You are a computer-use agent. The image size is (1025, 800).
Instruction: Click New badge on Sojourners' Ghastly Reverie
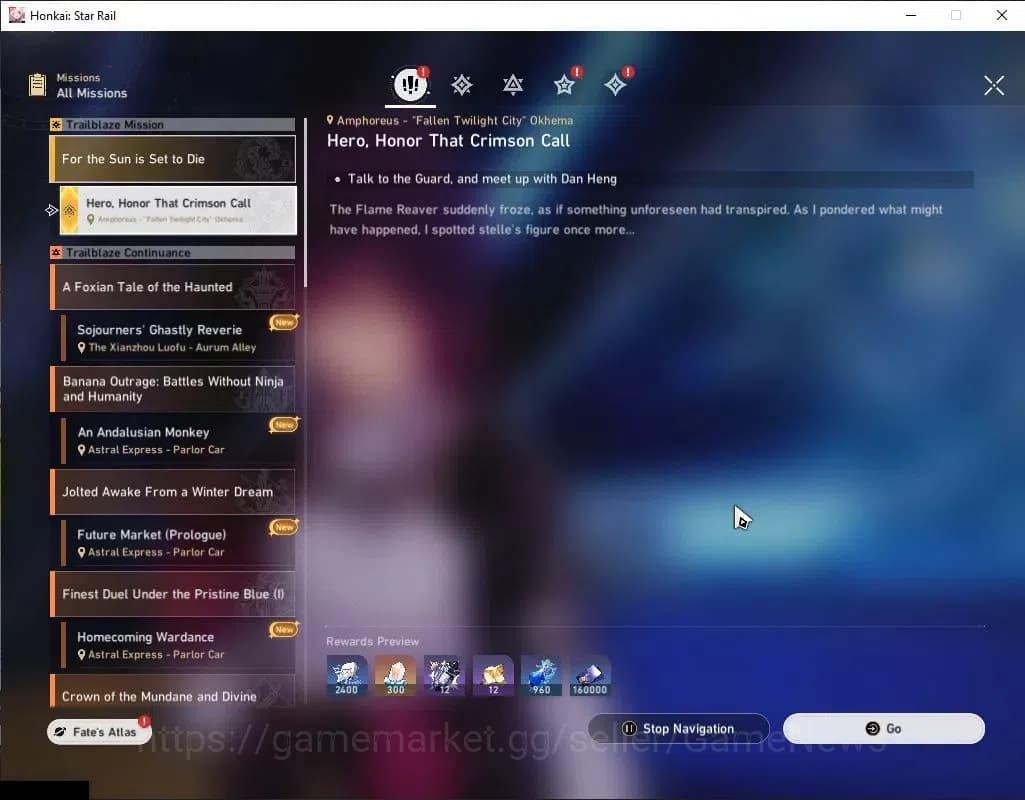coord(284,322)
